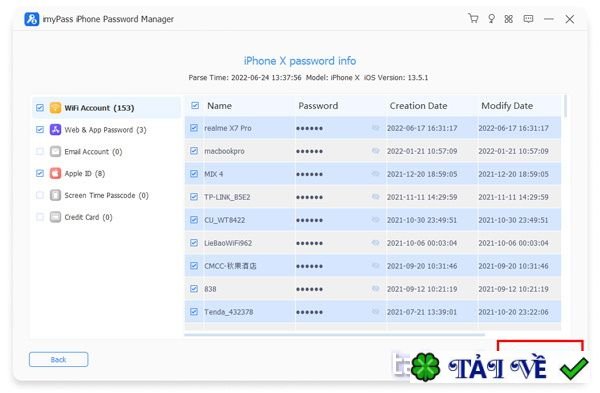Viewport: 600px width, 393px height.
Task: Show password for CU_WT8422
Action: click(375, 220)
